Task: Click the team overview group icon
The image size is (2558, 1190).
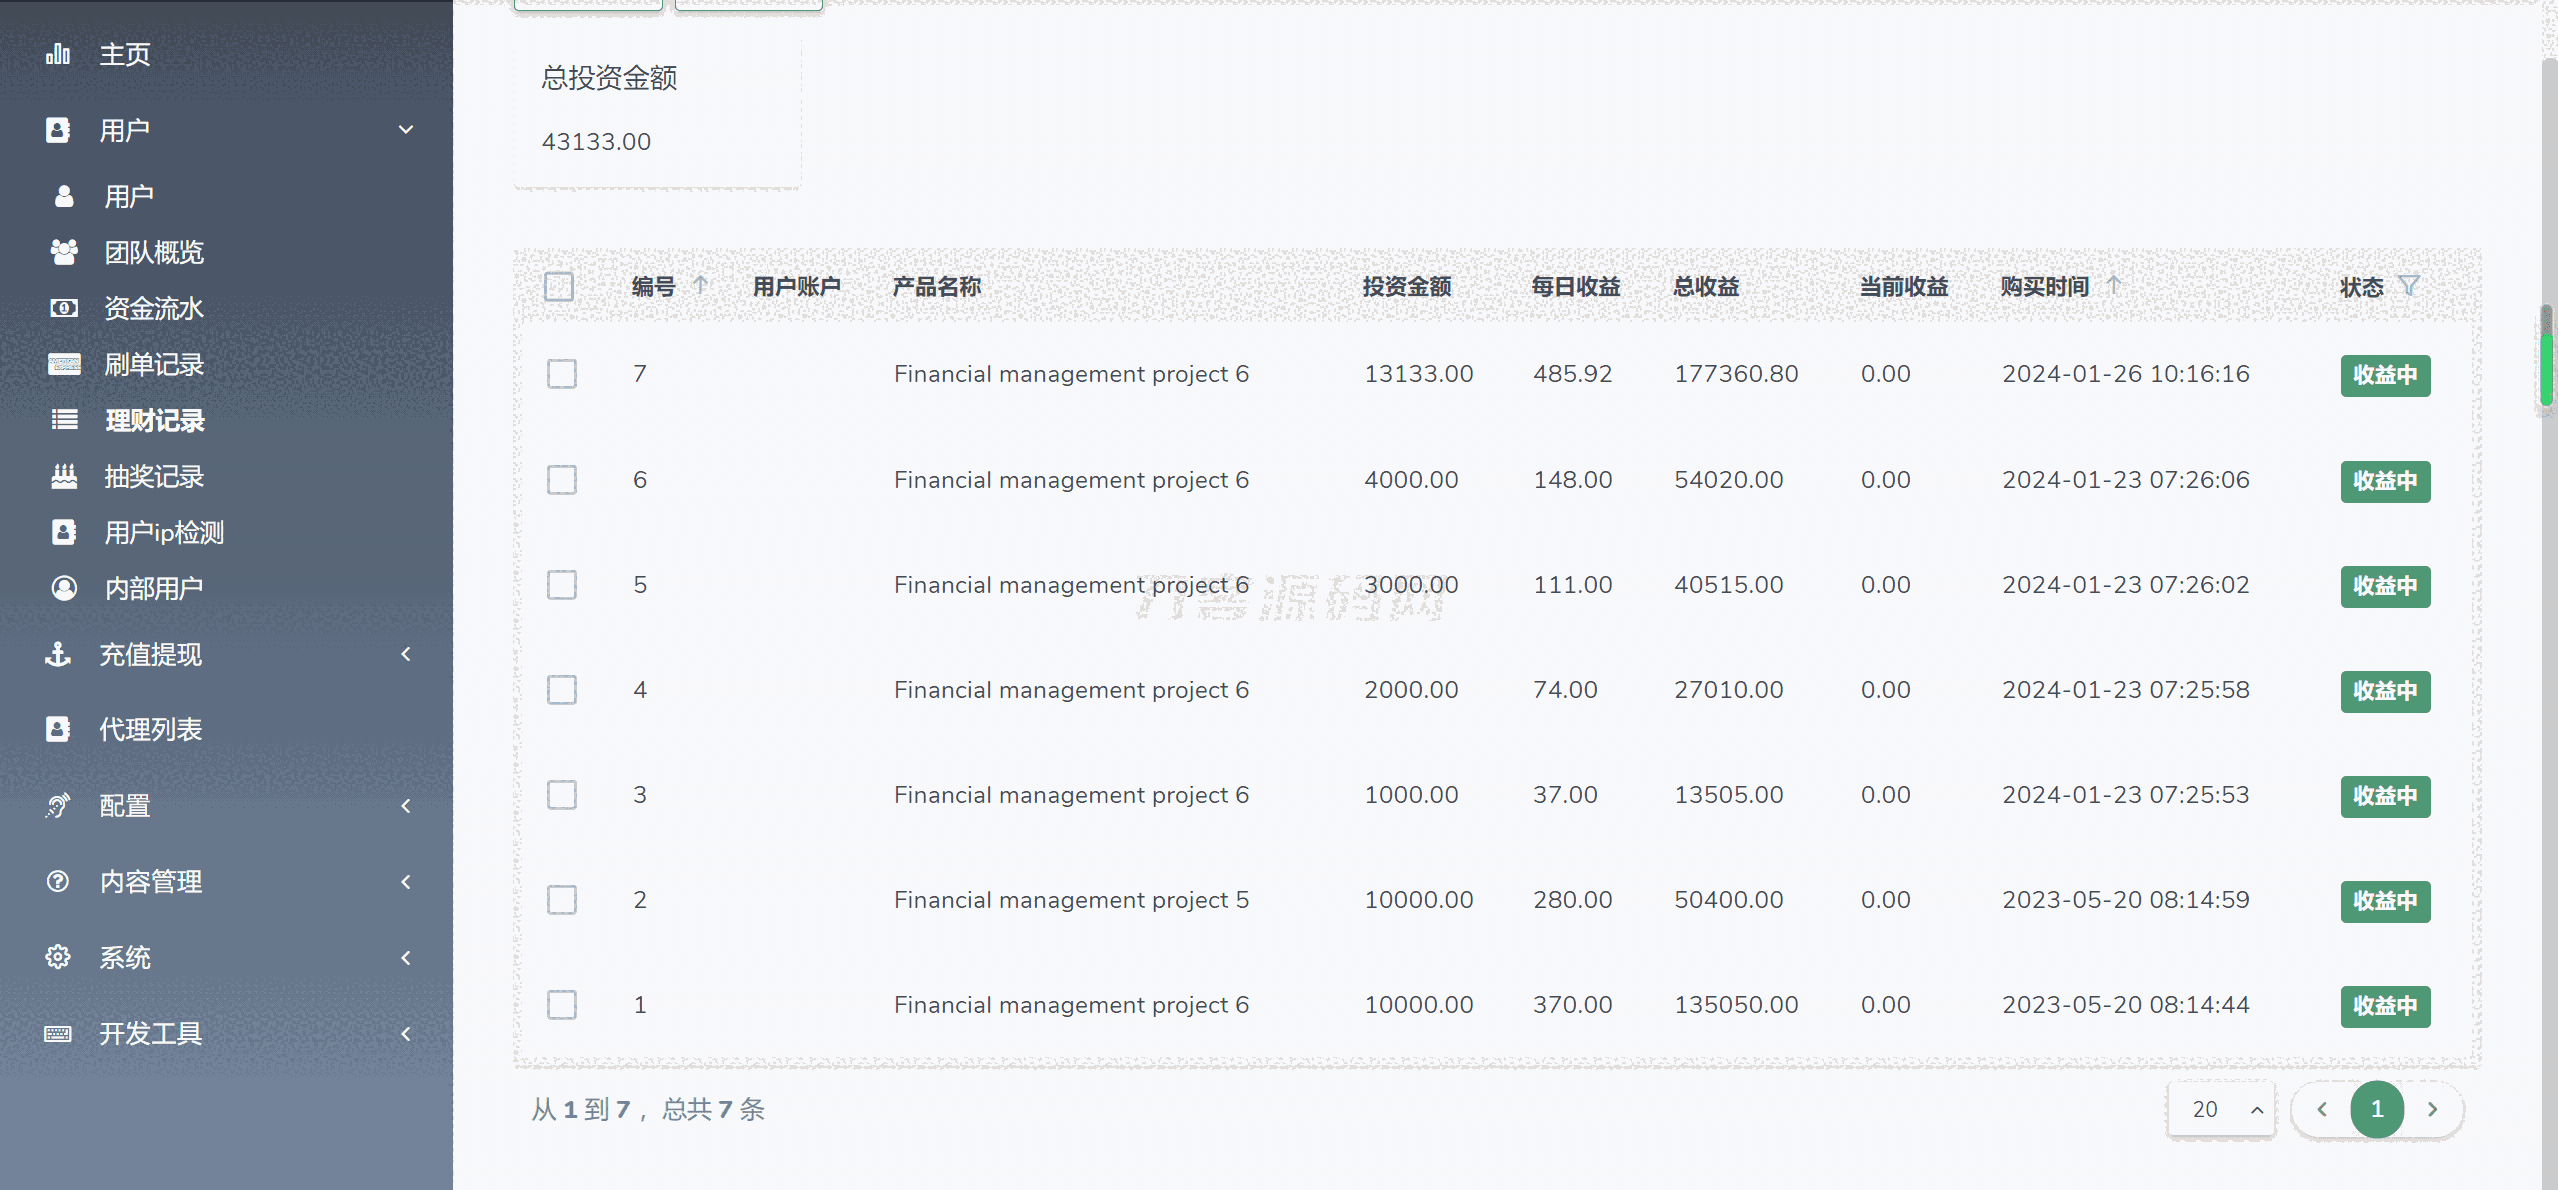Action: 64,252
